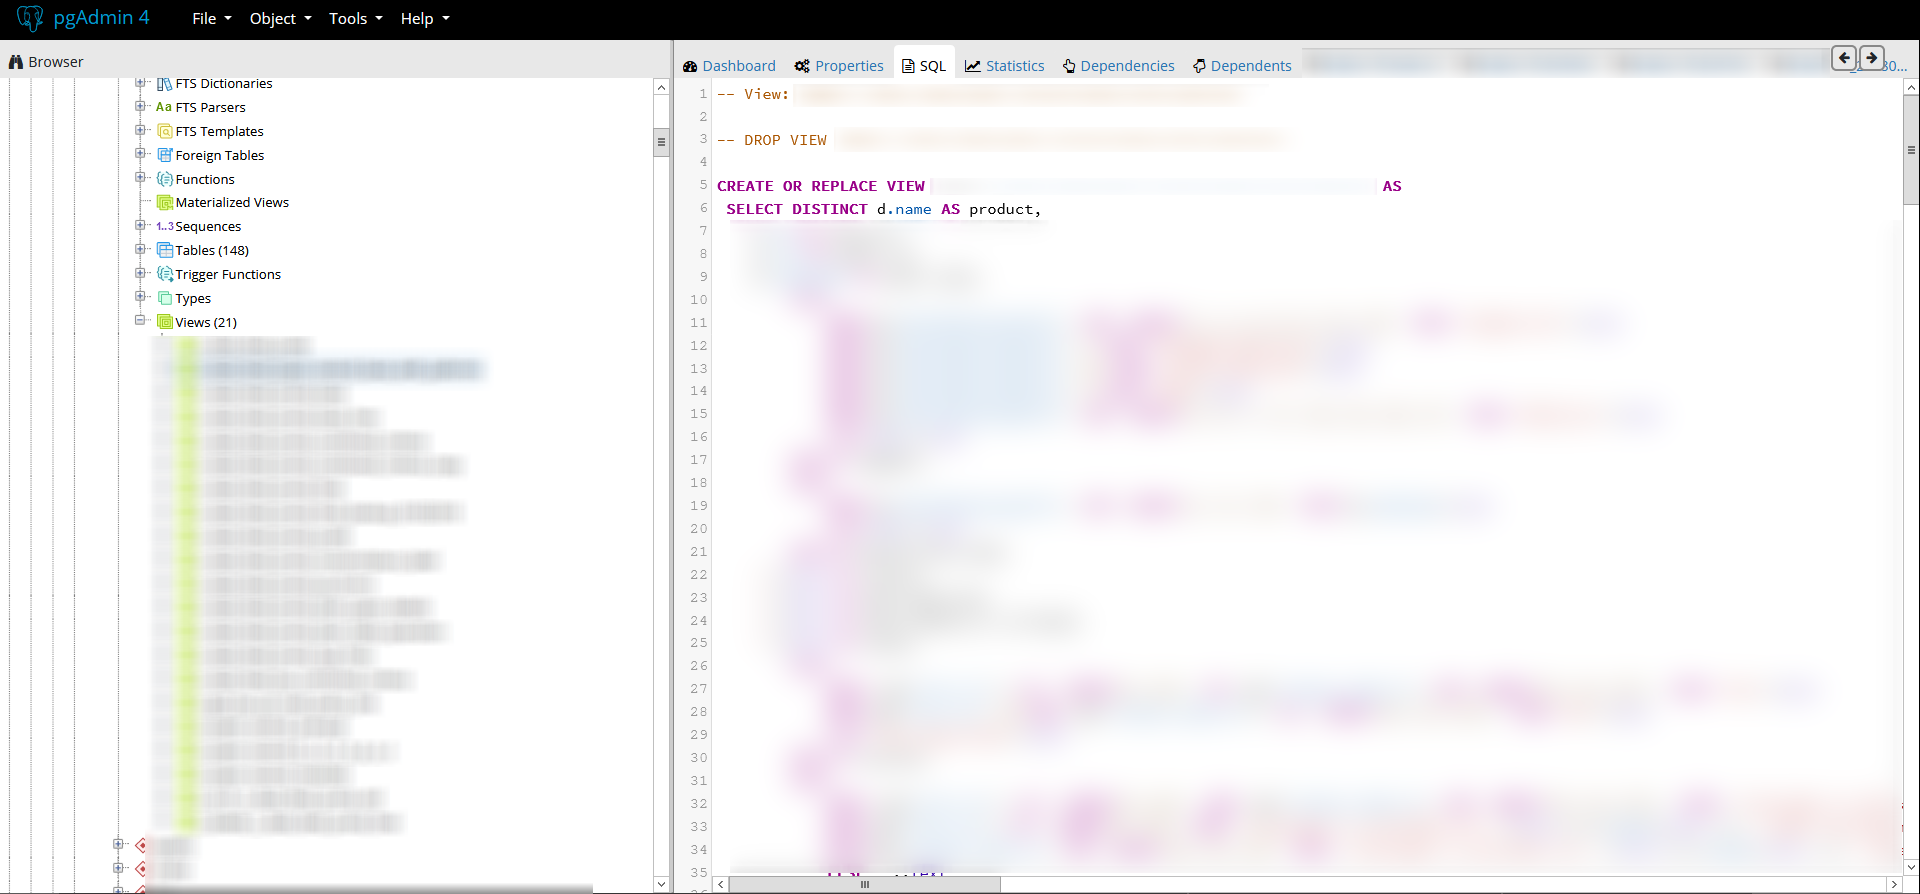The width and height of the screenshot is (1920, 894).
Task: Expand the Tables (148) node
Action: click(140, 249)
